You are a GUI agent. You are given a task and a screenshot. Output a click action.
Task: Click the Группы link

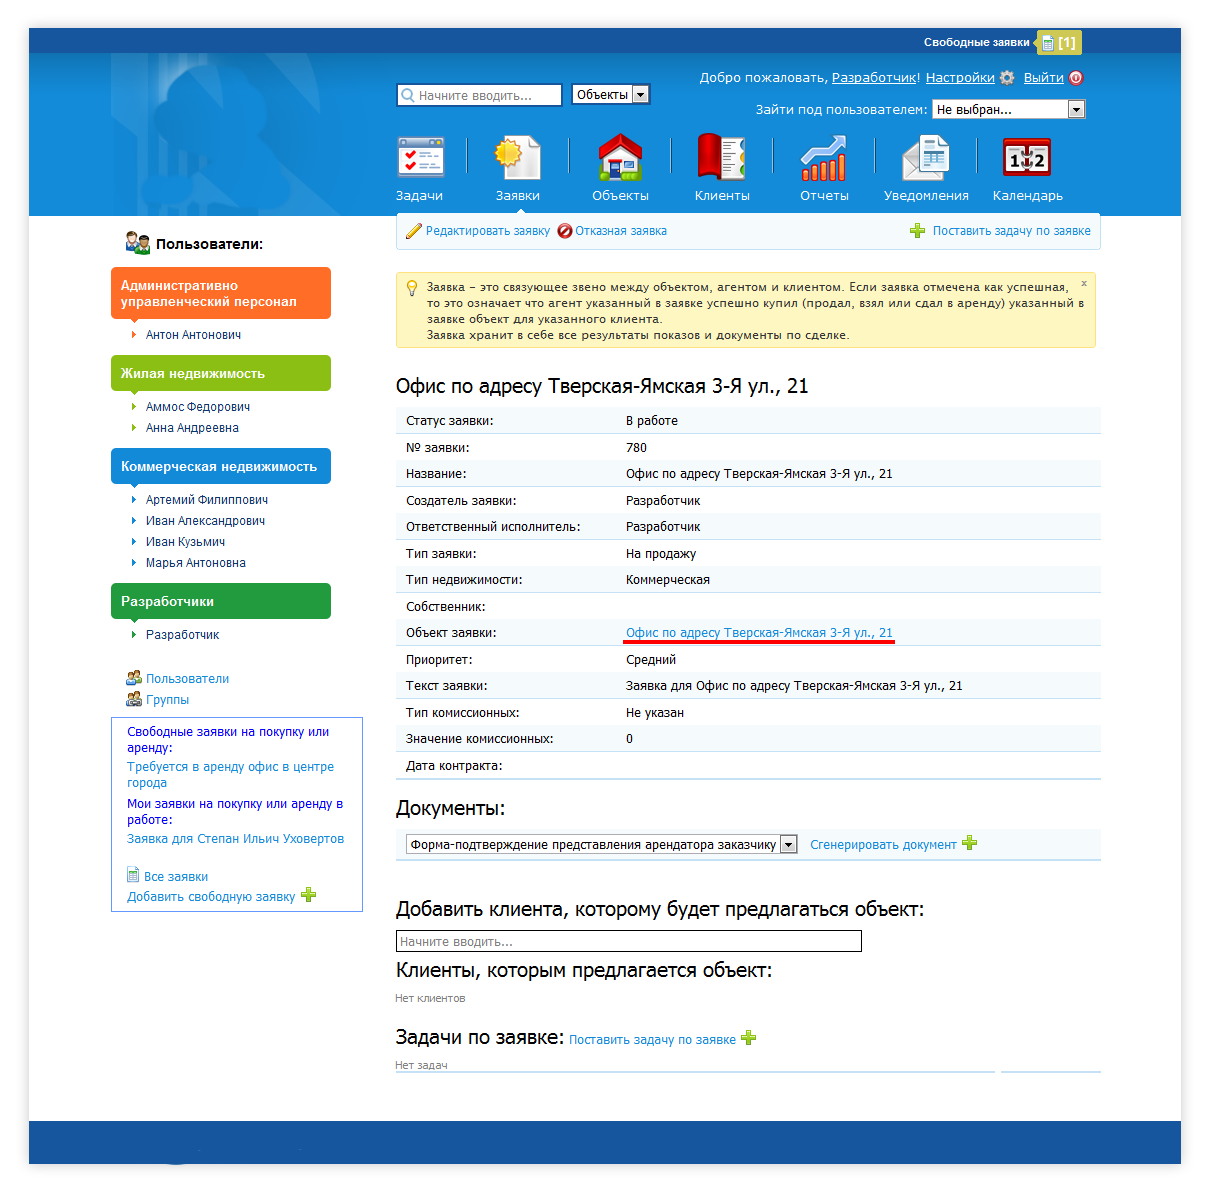(x=168, y=700)
